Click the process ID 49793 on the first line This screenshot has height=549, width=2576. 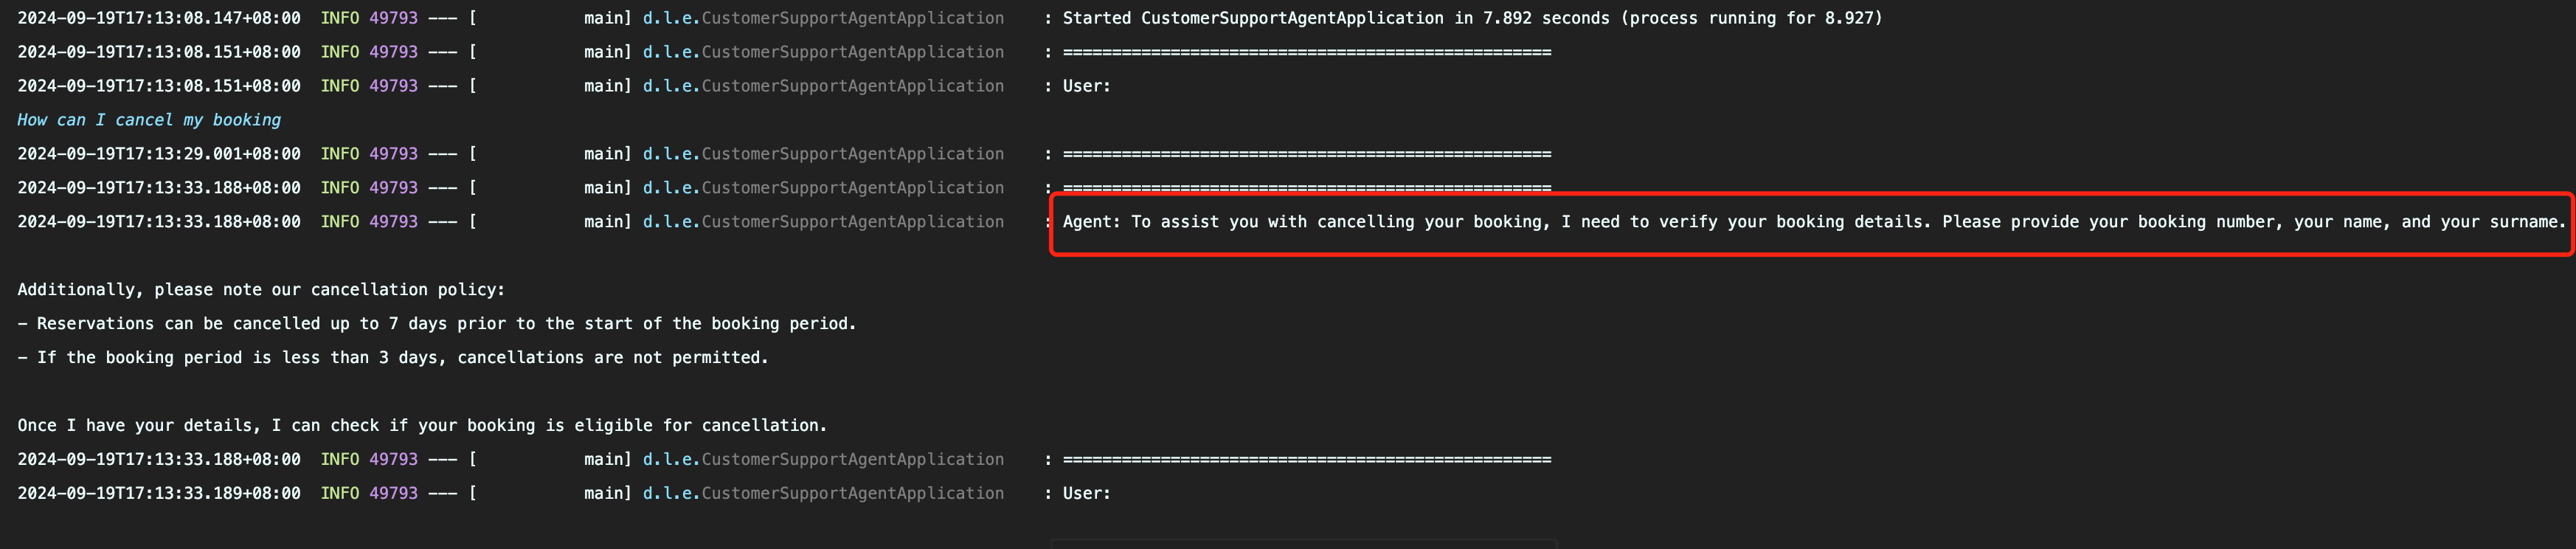click(x=393, y=18)
